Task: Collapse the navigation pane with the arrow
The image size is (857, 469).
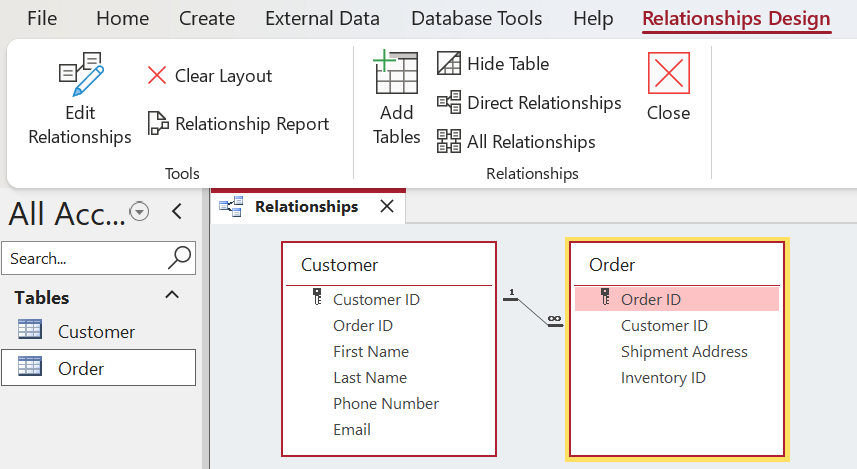Action: point(177,212)
